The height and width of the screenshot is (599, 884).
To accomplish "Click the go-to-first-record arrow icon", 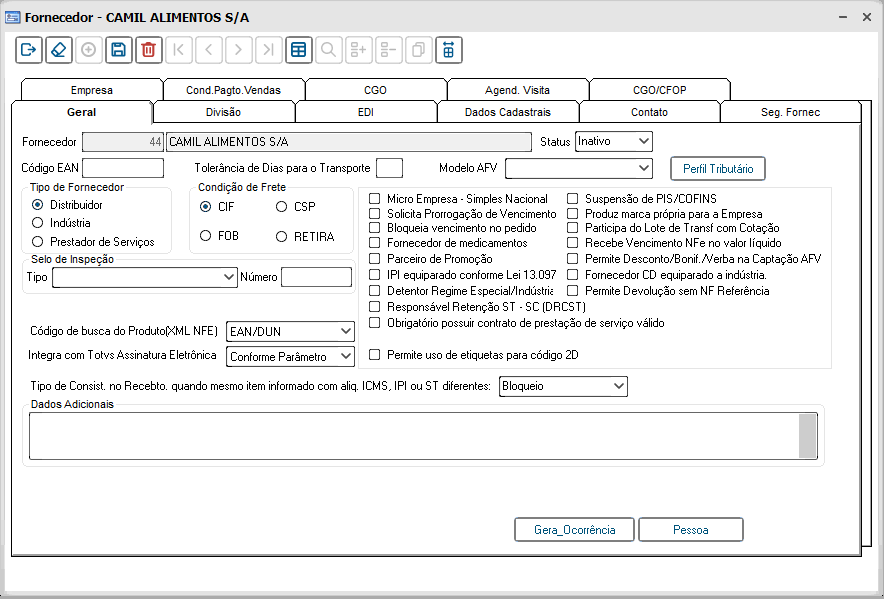I will (x=179, y=50).
